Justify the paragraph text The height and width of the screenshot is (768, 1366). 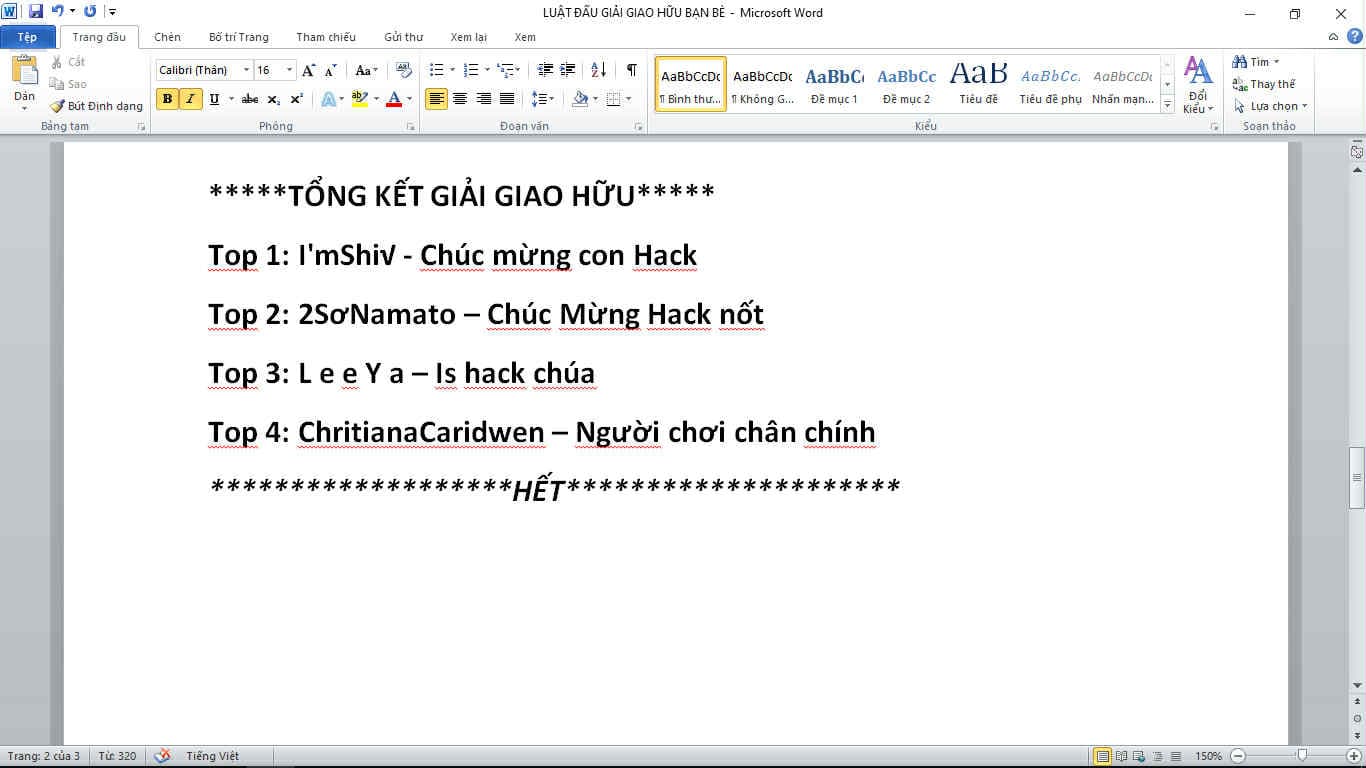click(507, 99)
